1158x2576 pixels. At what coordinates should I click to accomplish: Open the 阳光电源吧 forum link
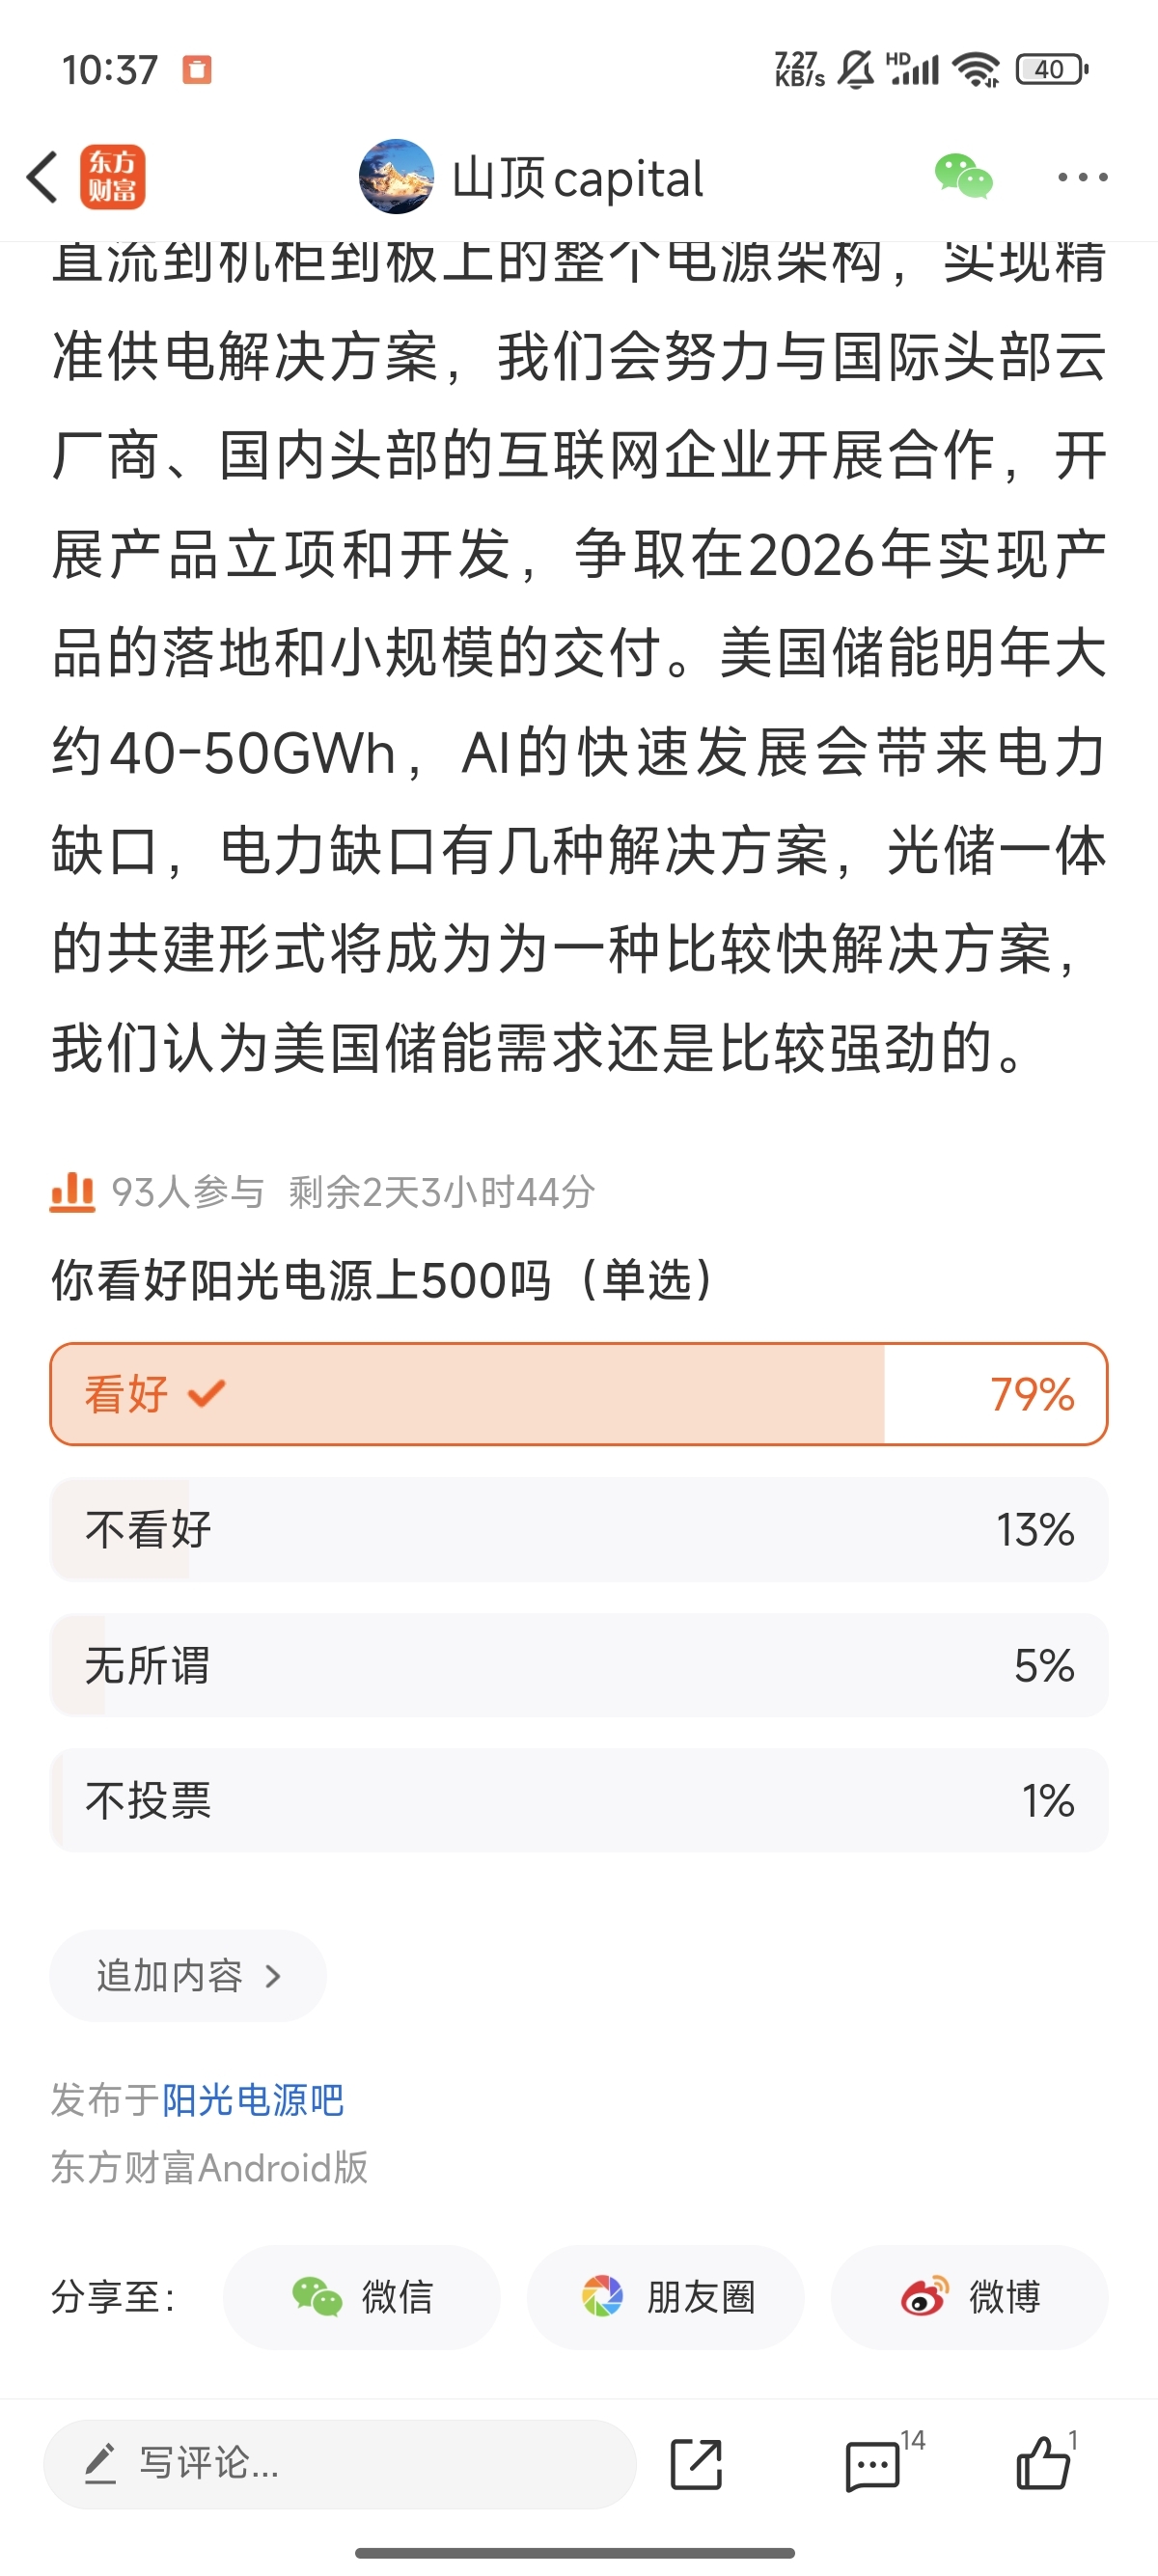point(253,2100)
